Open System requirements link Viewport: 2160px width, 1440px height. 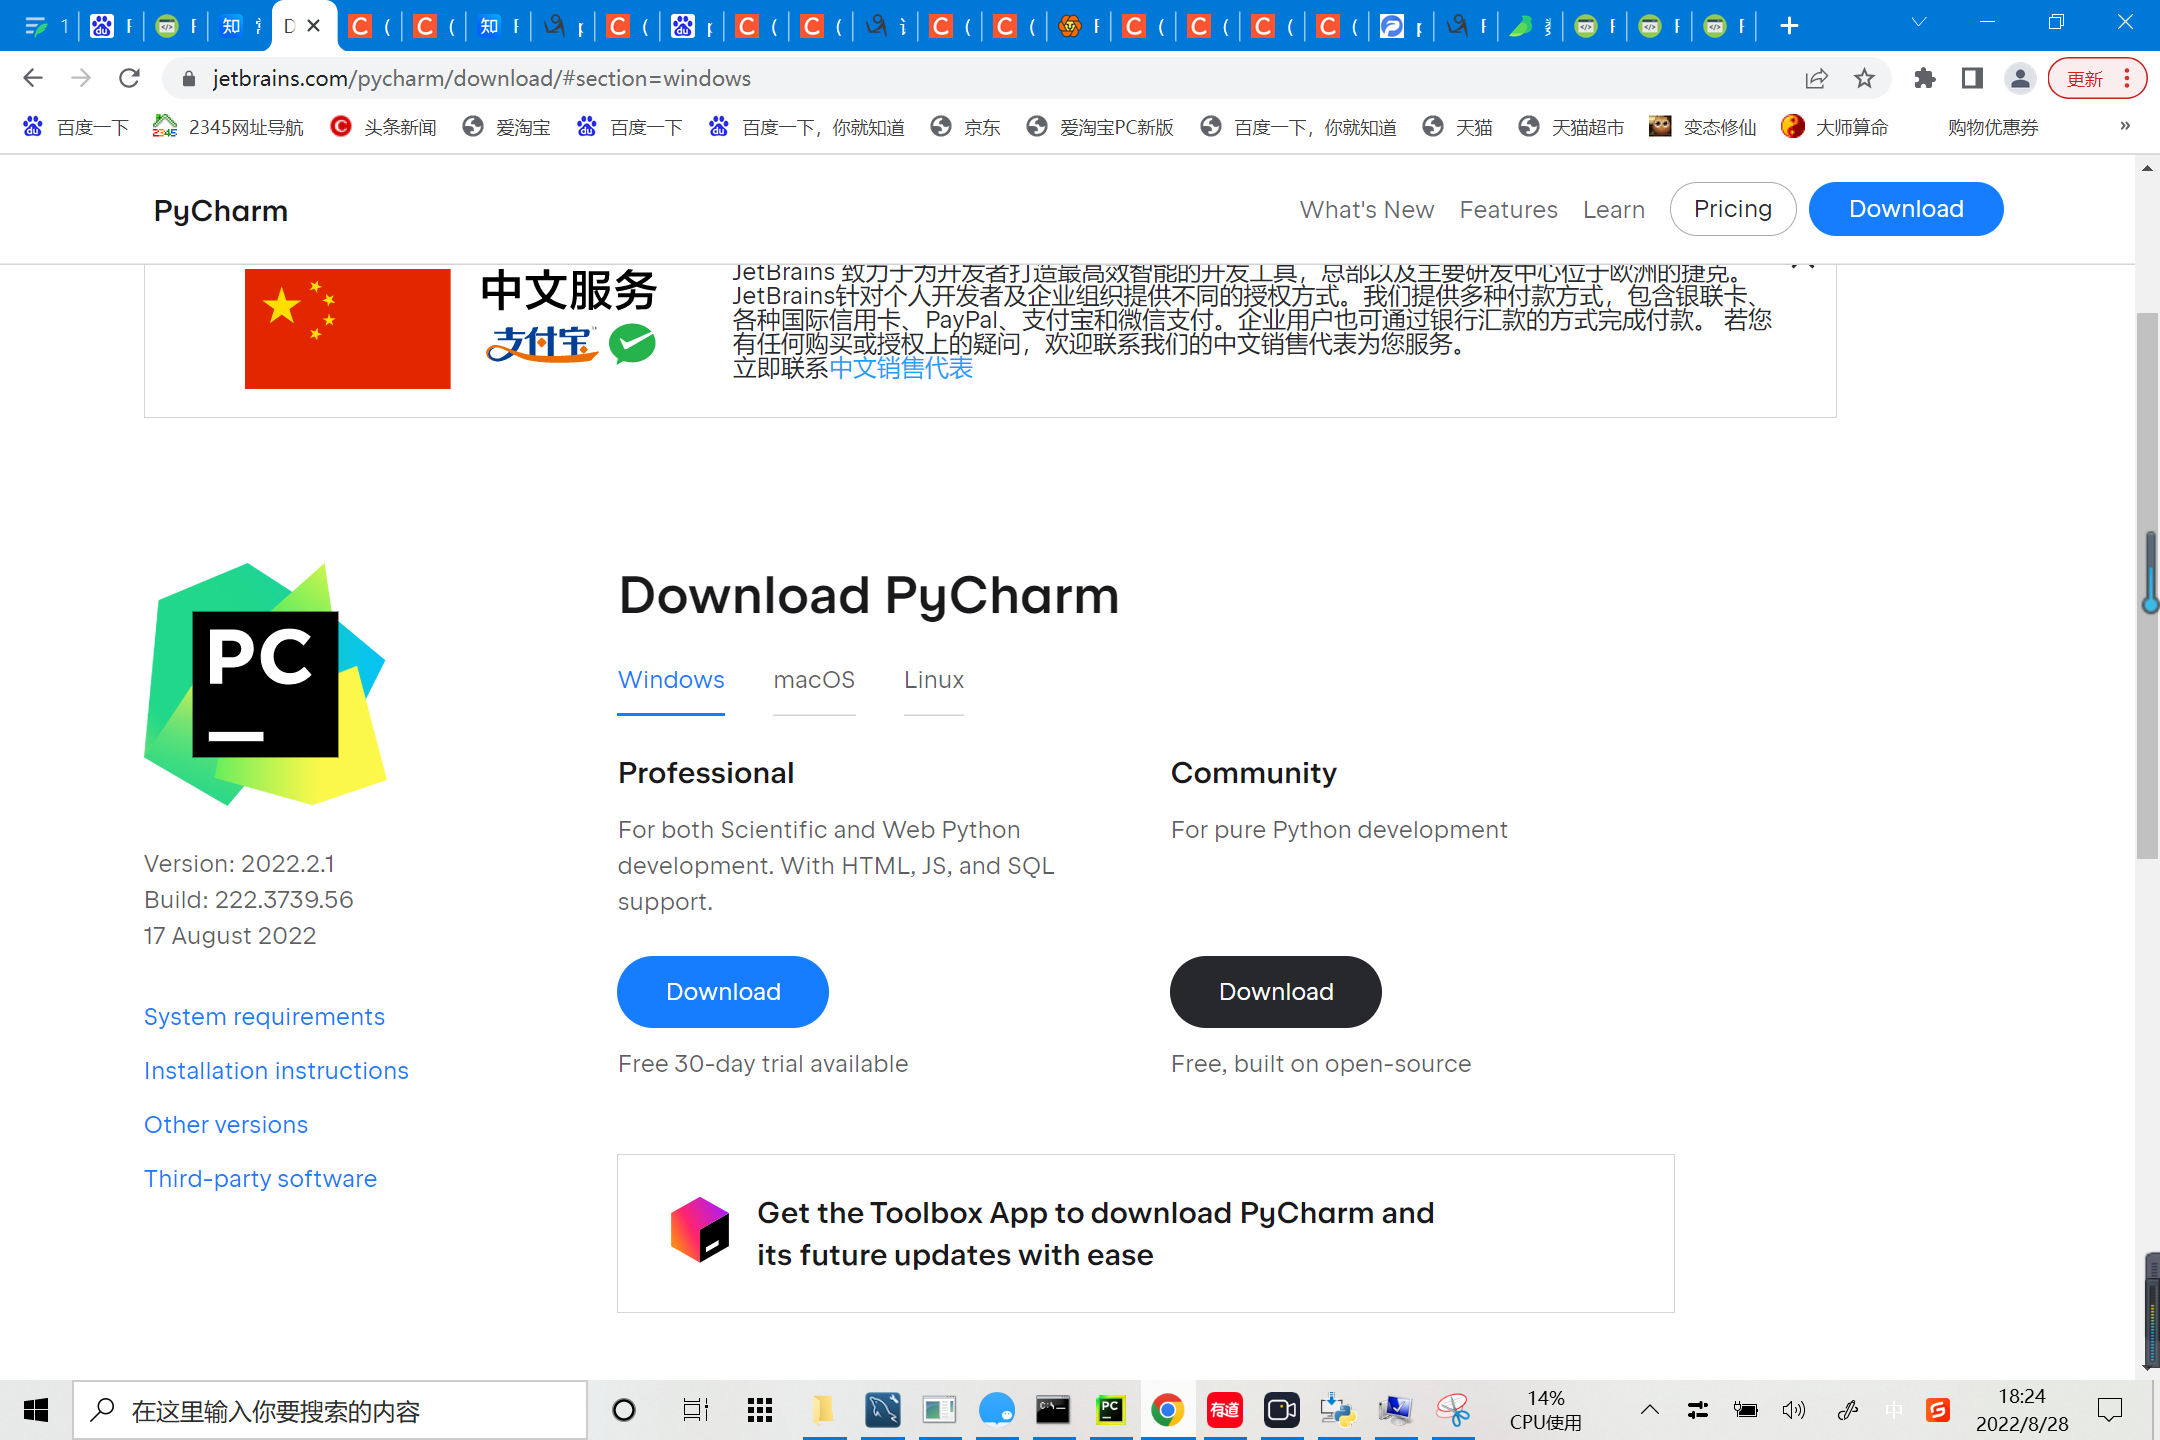[264, 1017]
